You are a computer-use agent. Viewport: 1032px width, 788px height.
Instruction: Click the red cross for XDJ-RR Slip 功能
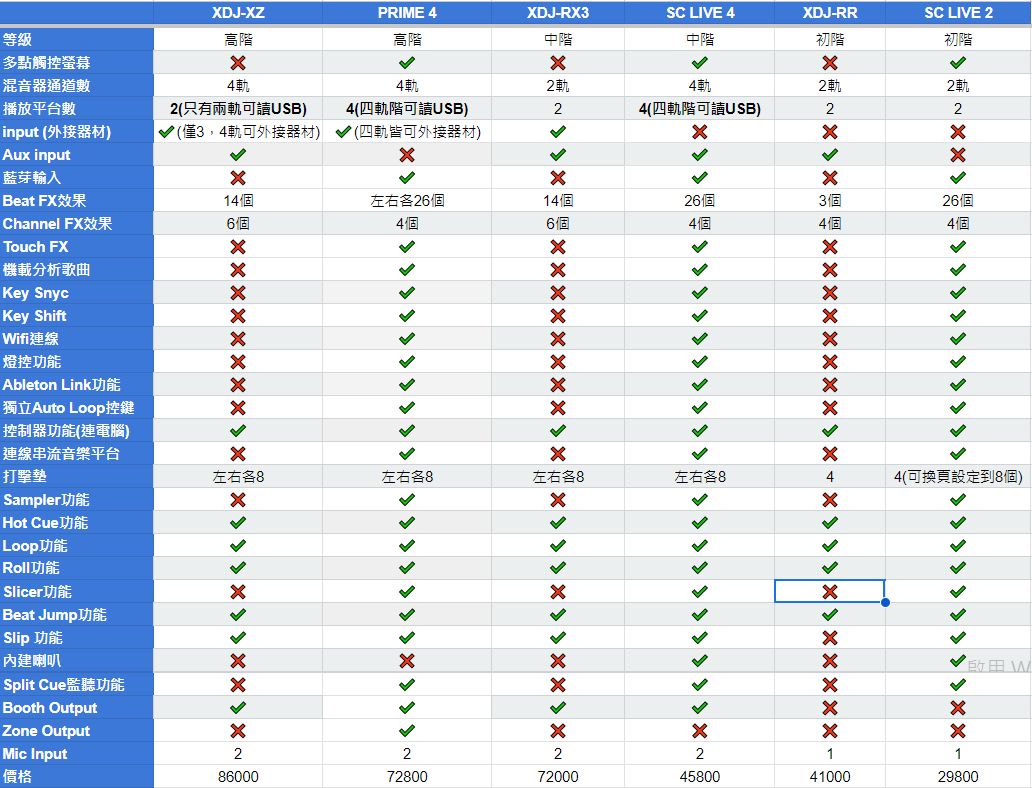click(x=829, y=638)
